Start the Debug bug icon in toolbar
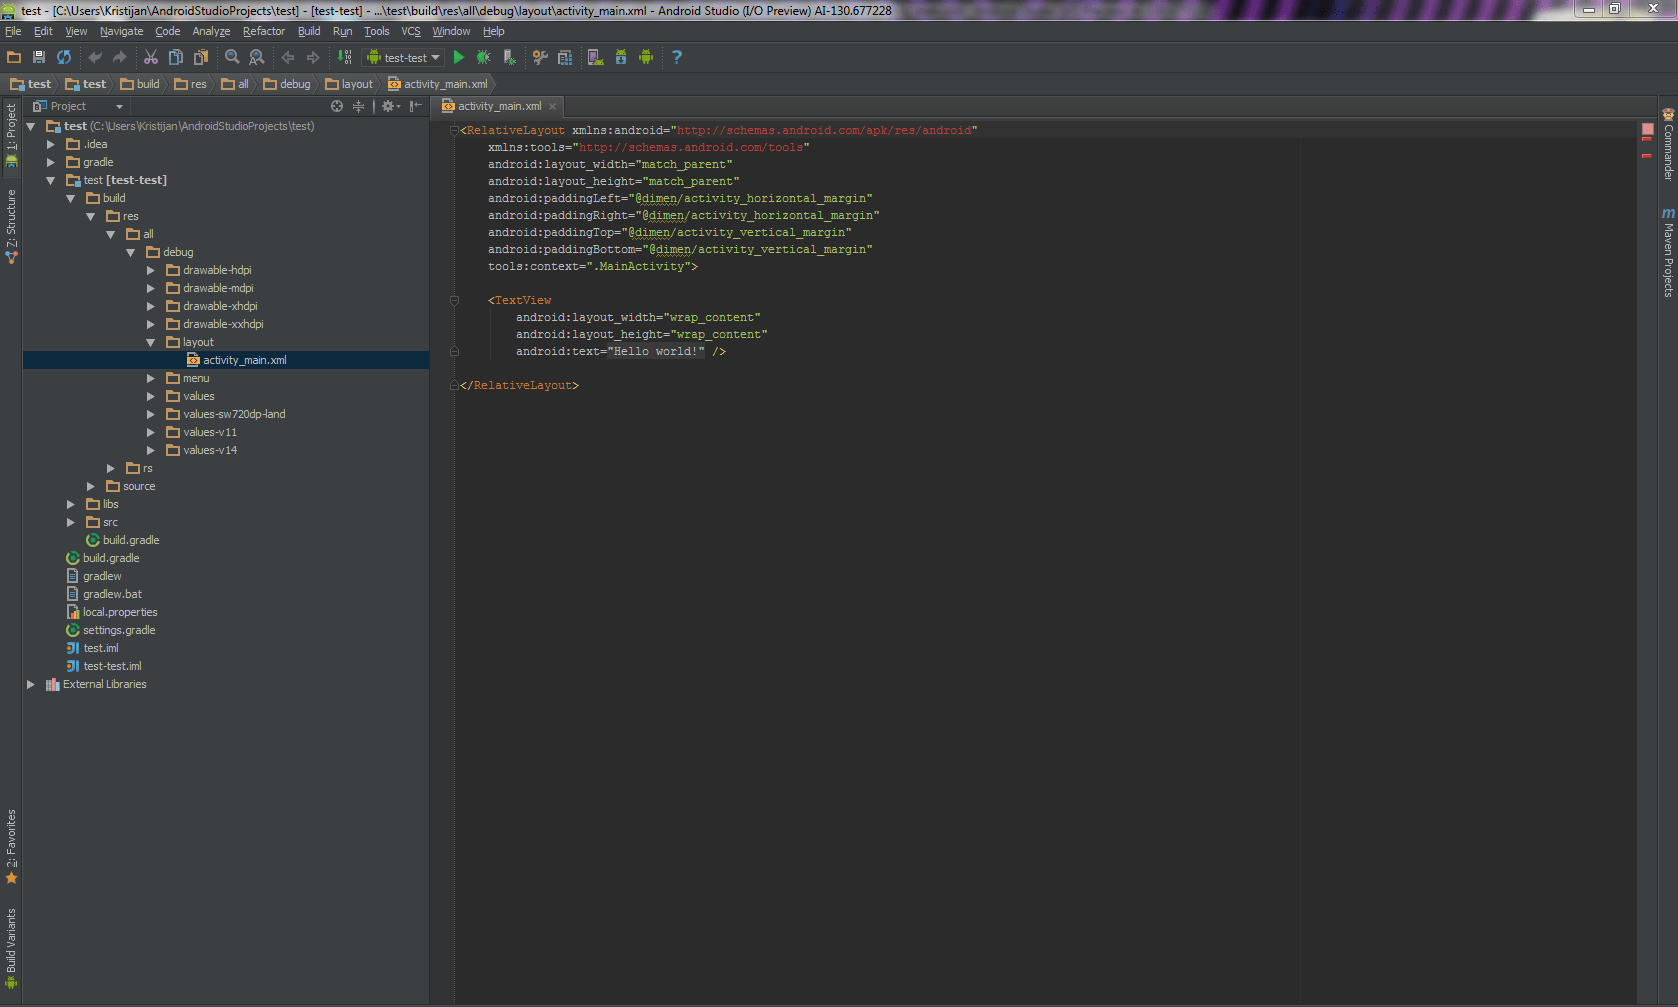The height and width of the screenshot is (1007, 1678). pyautogui.click(x=483, y=57)
